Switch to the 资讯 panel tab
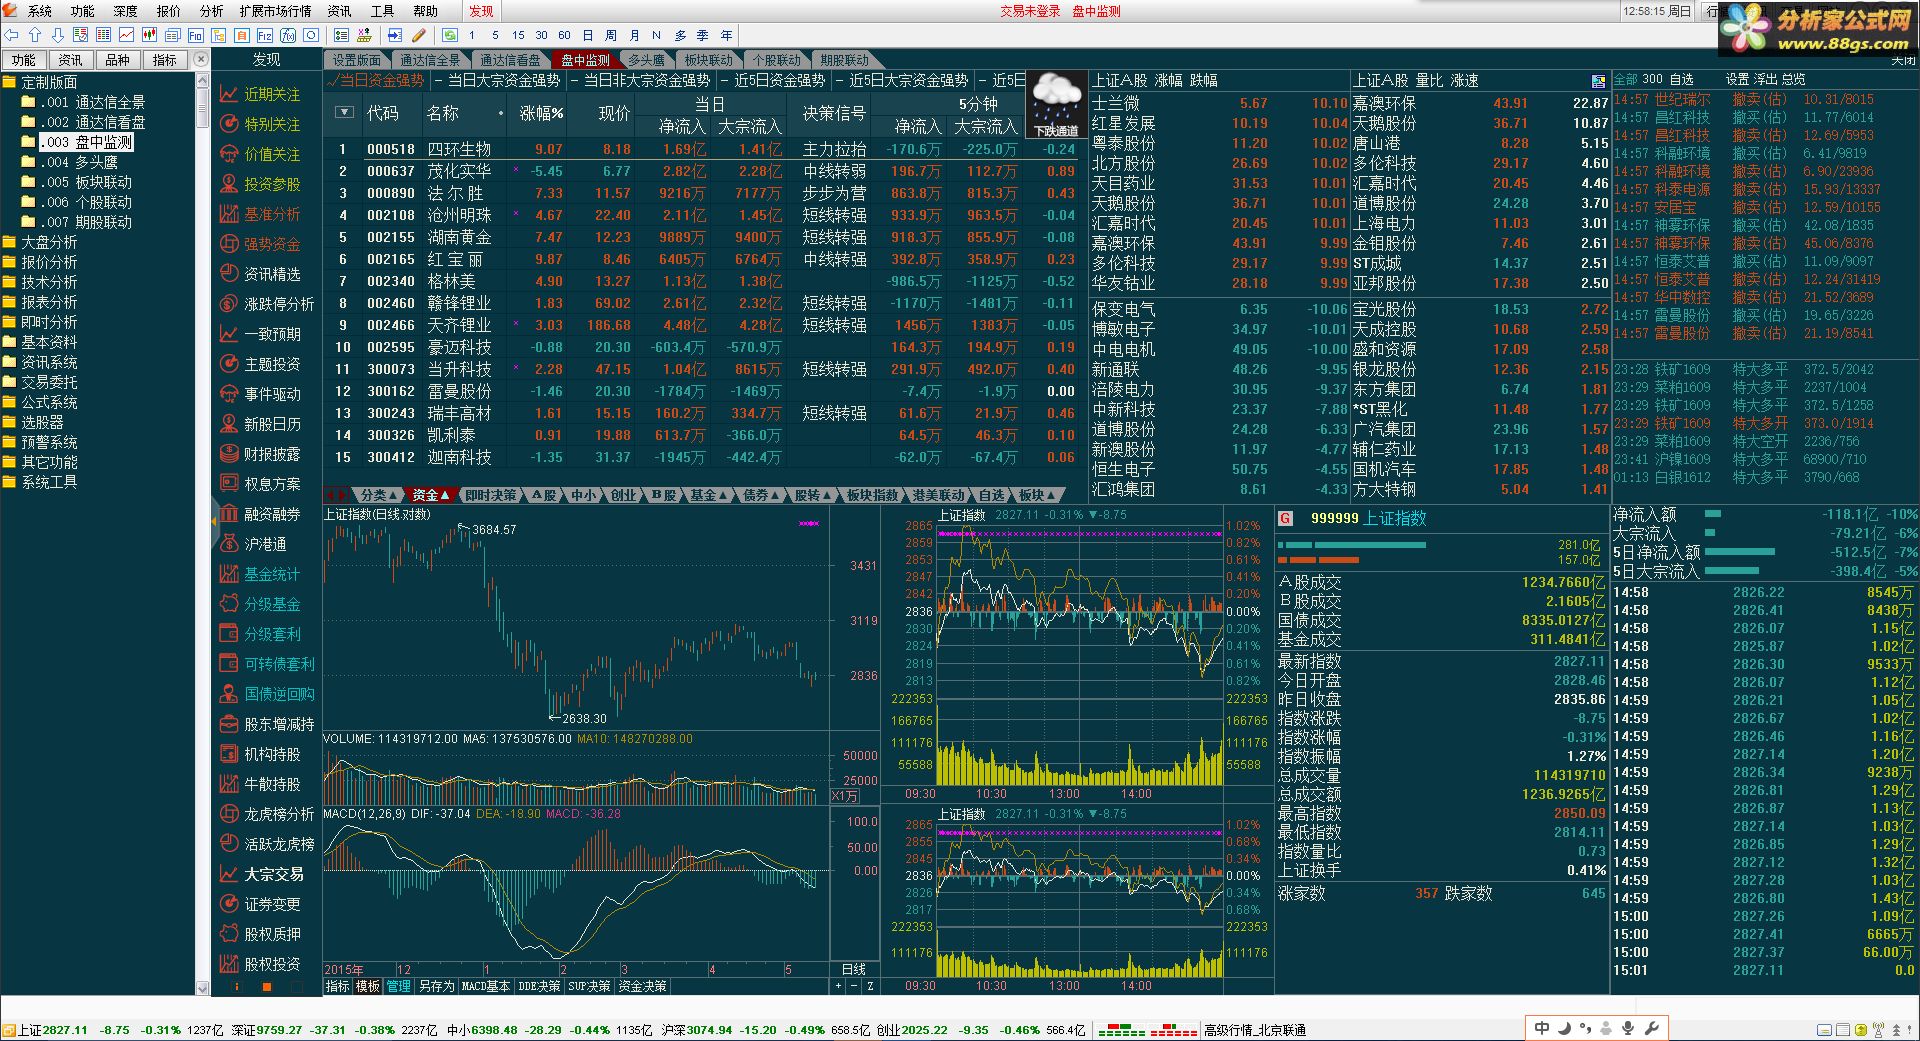1920x1041 pixels. point(70,60)
